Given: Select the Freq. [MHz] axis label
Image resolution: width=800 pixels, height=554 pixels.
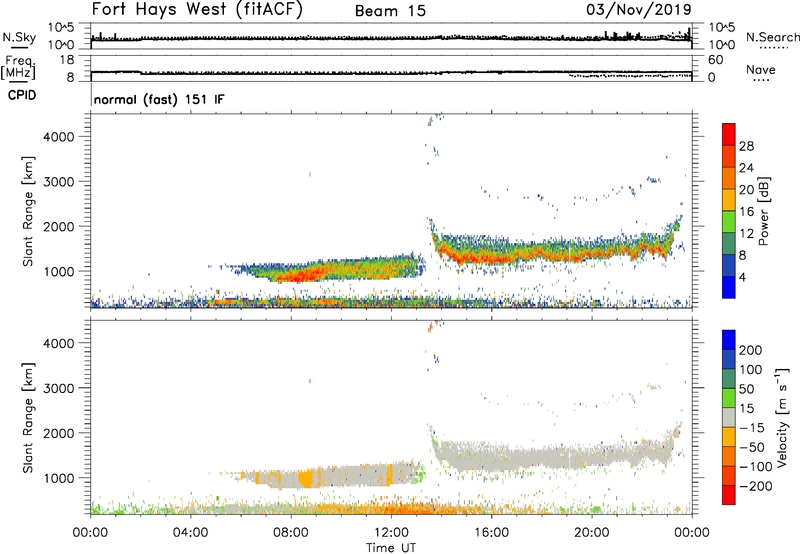Looking at the screenshot, I should click(x=19, y=68).
